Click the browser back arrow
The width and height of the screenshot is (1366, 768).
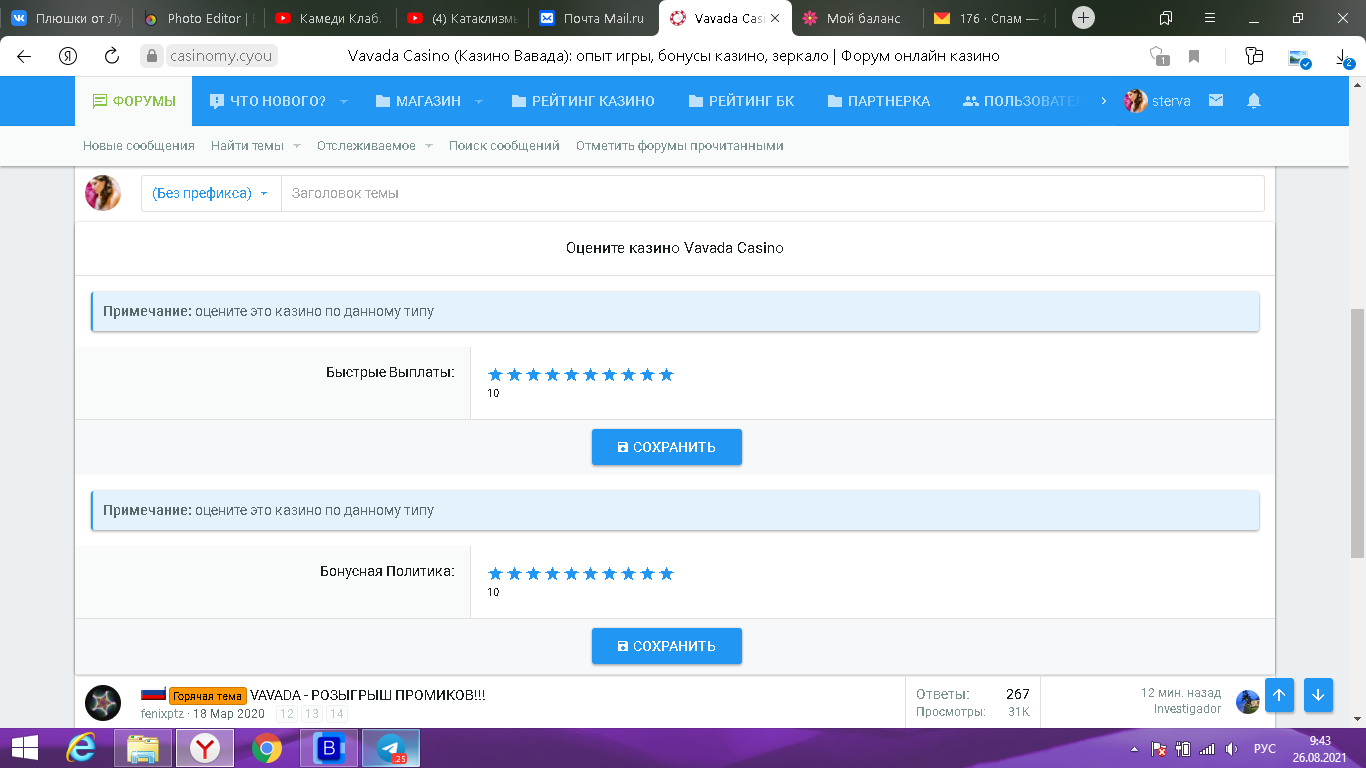coord(24,56)
